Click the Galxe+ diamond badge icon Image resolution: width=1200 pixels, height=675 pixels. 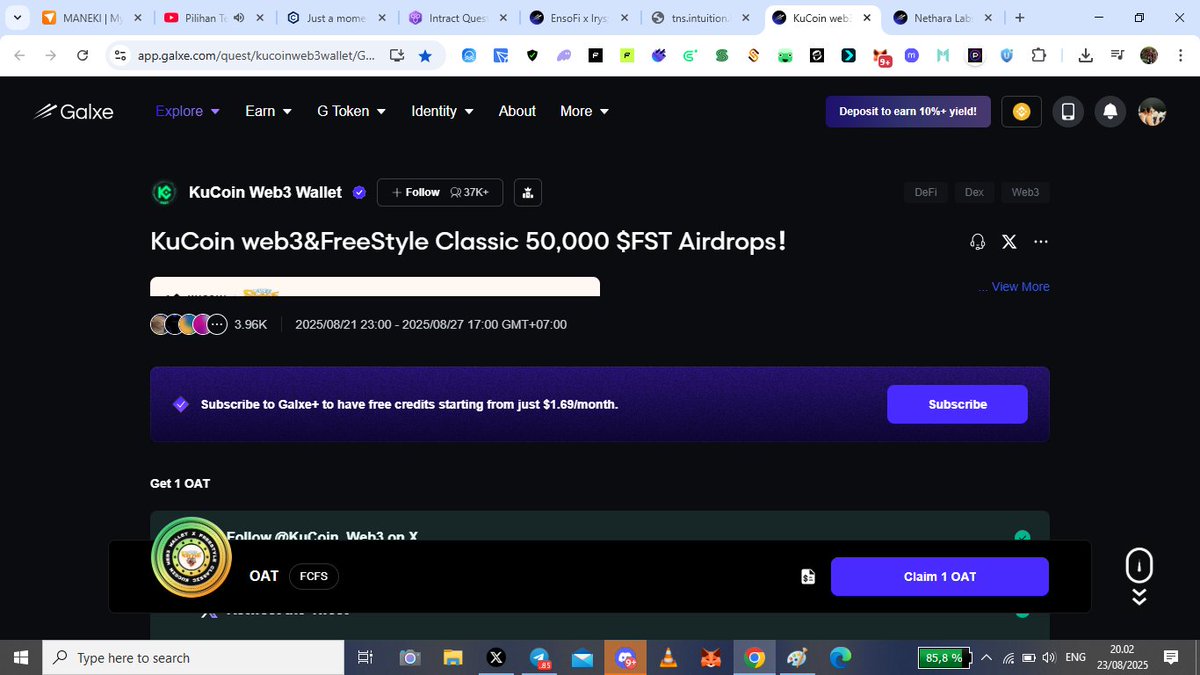pos(181,404)
